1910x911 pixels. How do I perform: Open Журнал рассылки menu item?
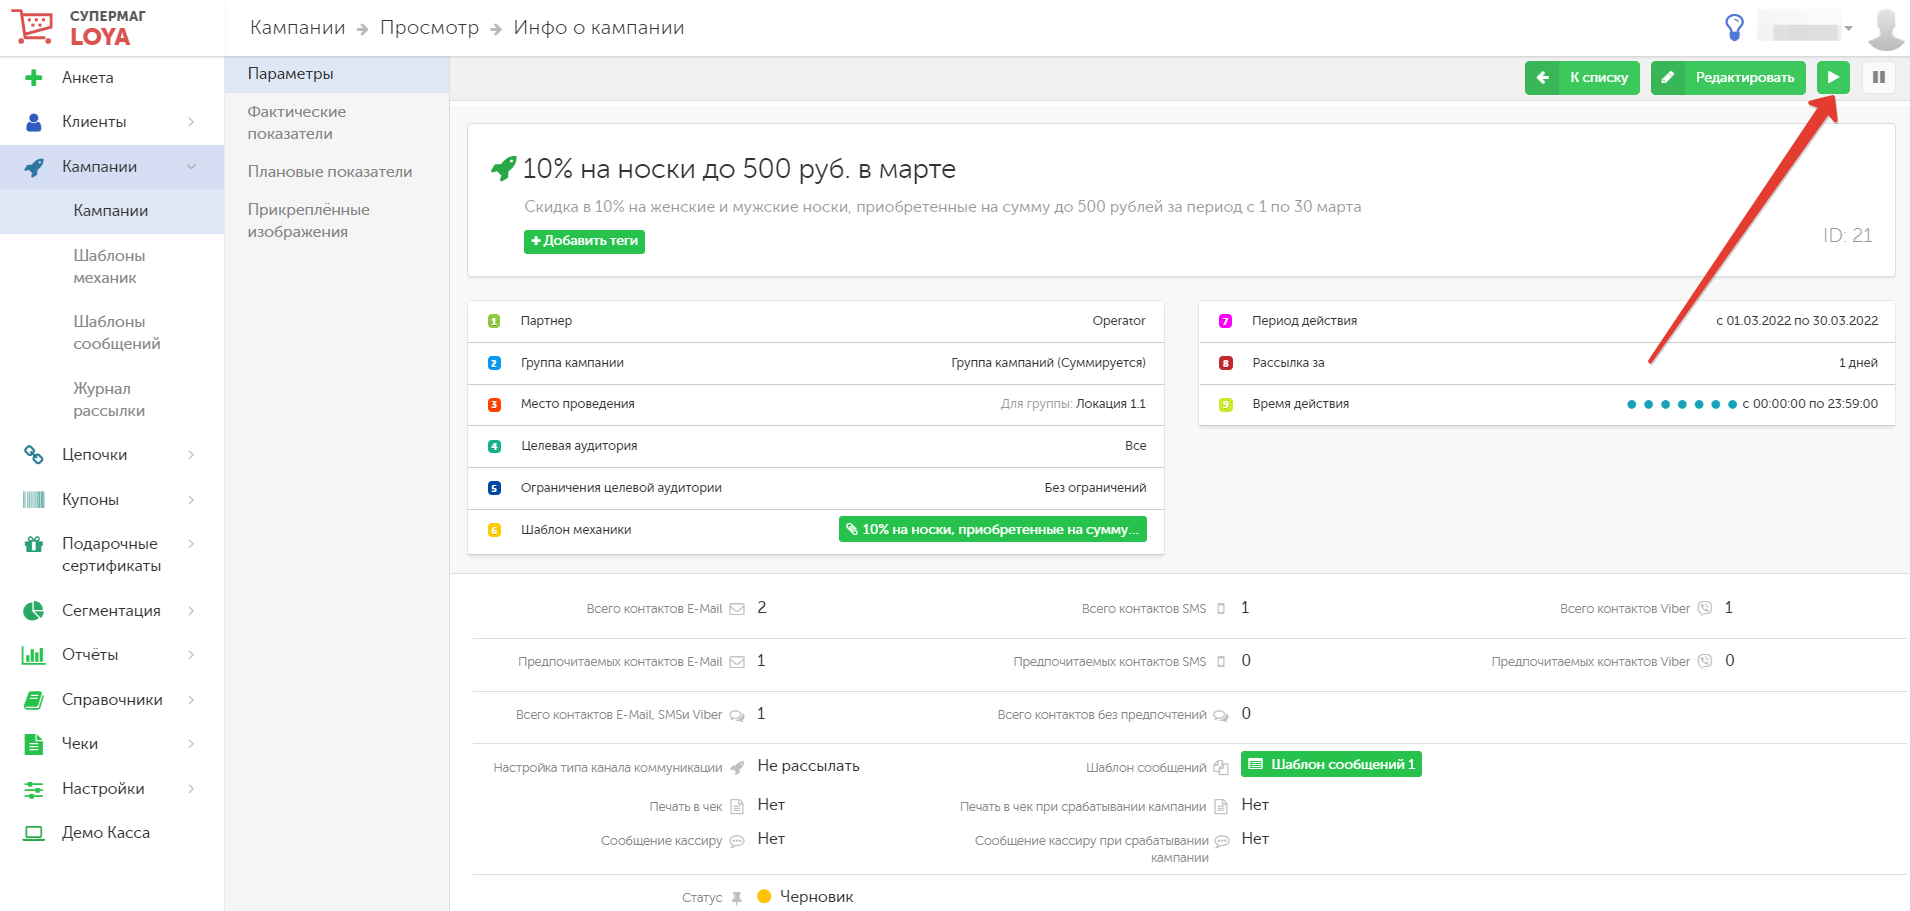(109, 400)
